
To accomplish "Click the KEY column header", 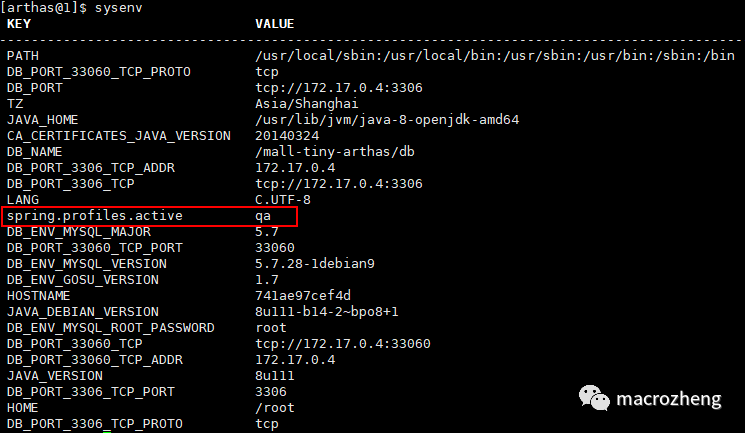I will coord(19,24).
